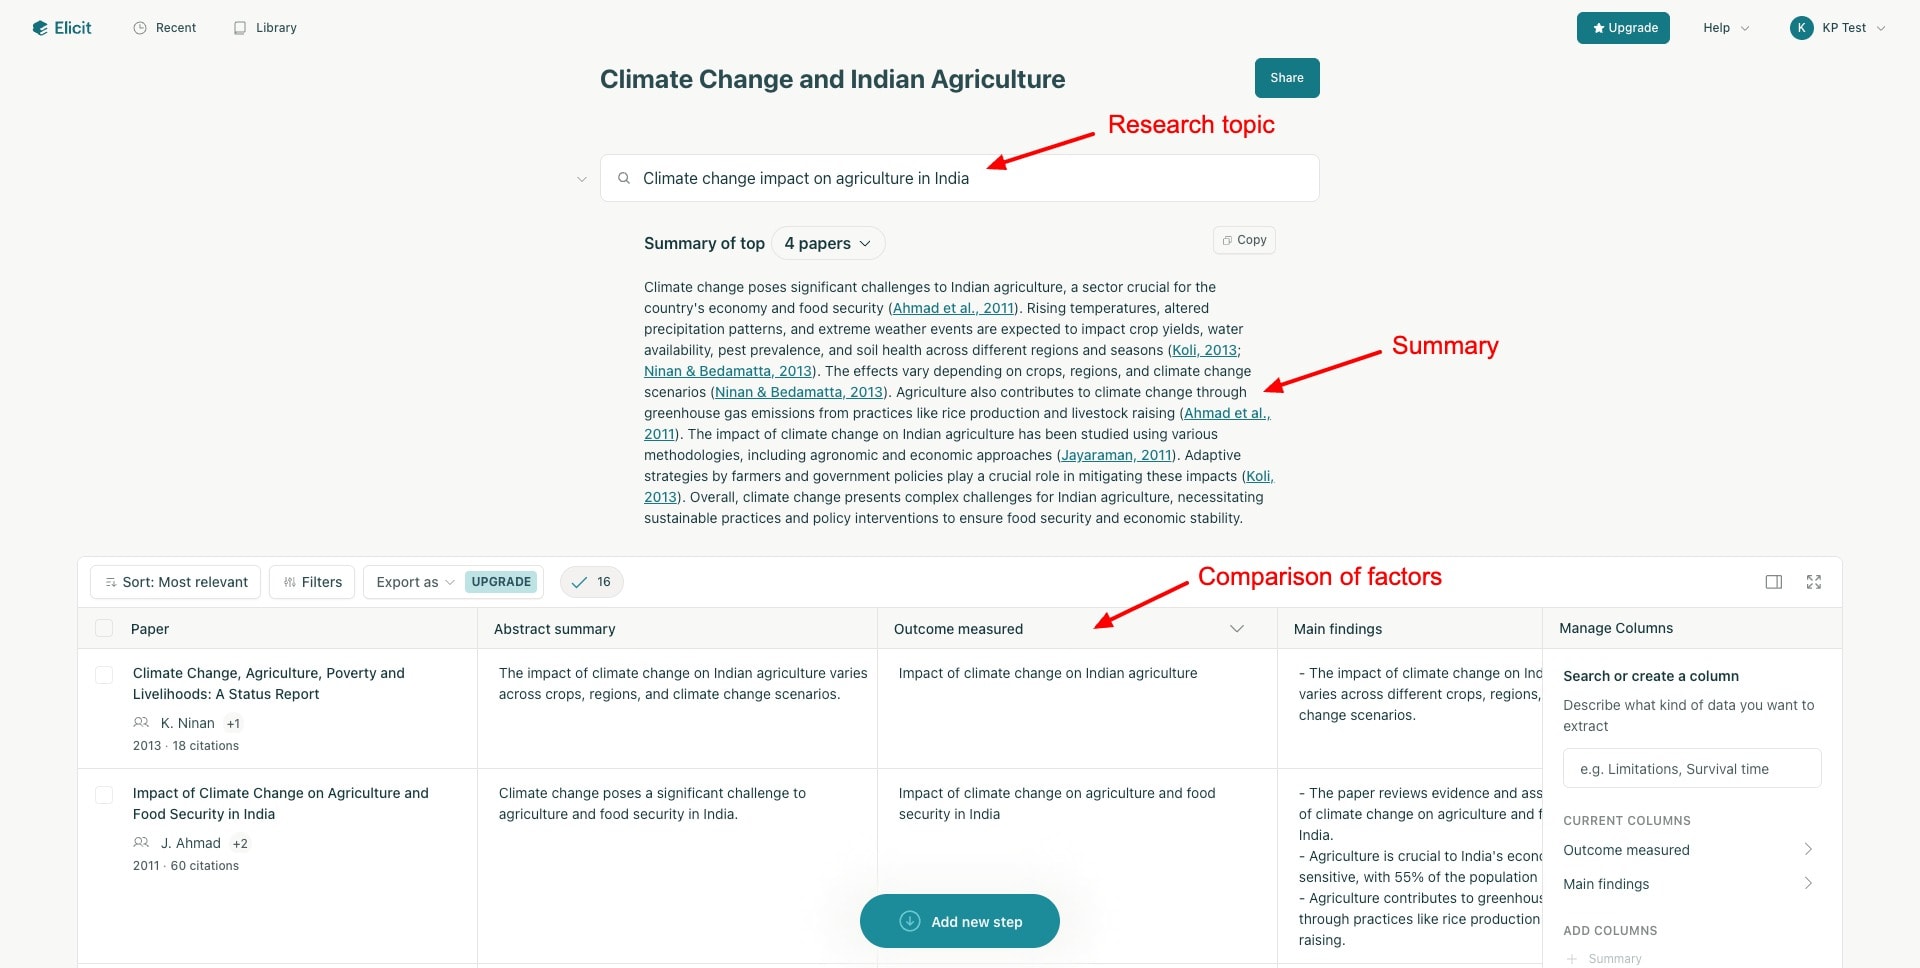Select all papers with header checkbox
Screen dimensions: 1920x968
(104, 629)
